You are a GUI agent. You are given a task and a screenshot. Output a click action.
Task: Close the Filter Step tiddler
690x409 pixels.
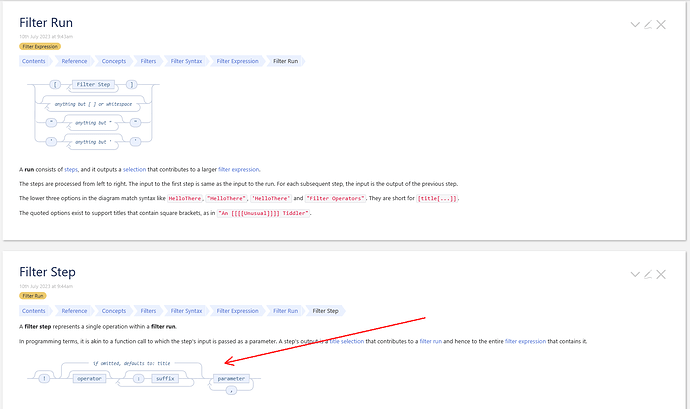point(661,274)
